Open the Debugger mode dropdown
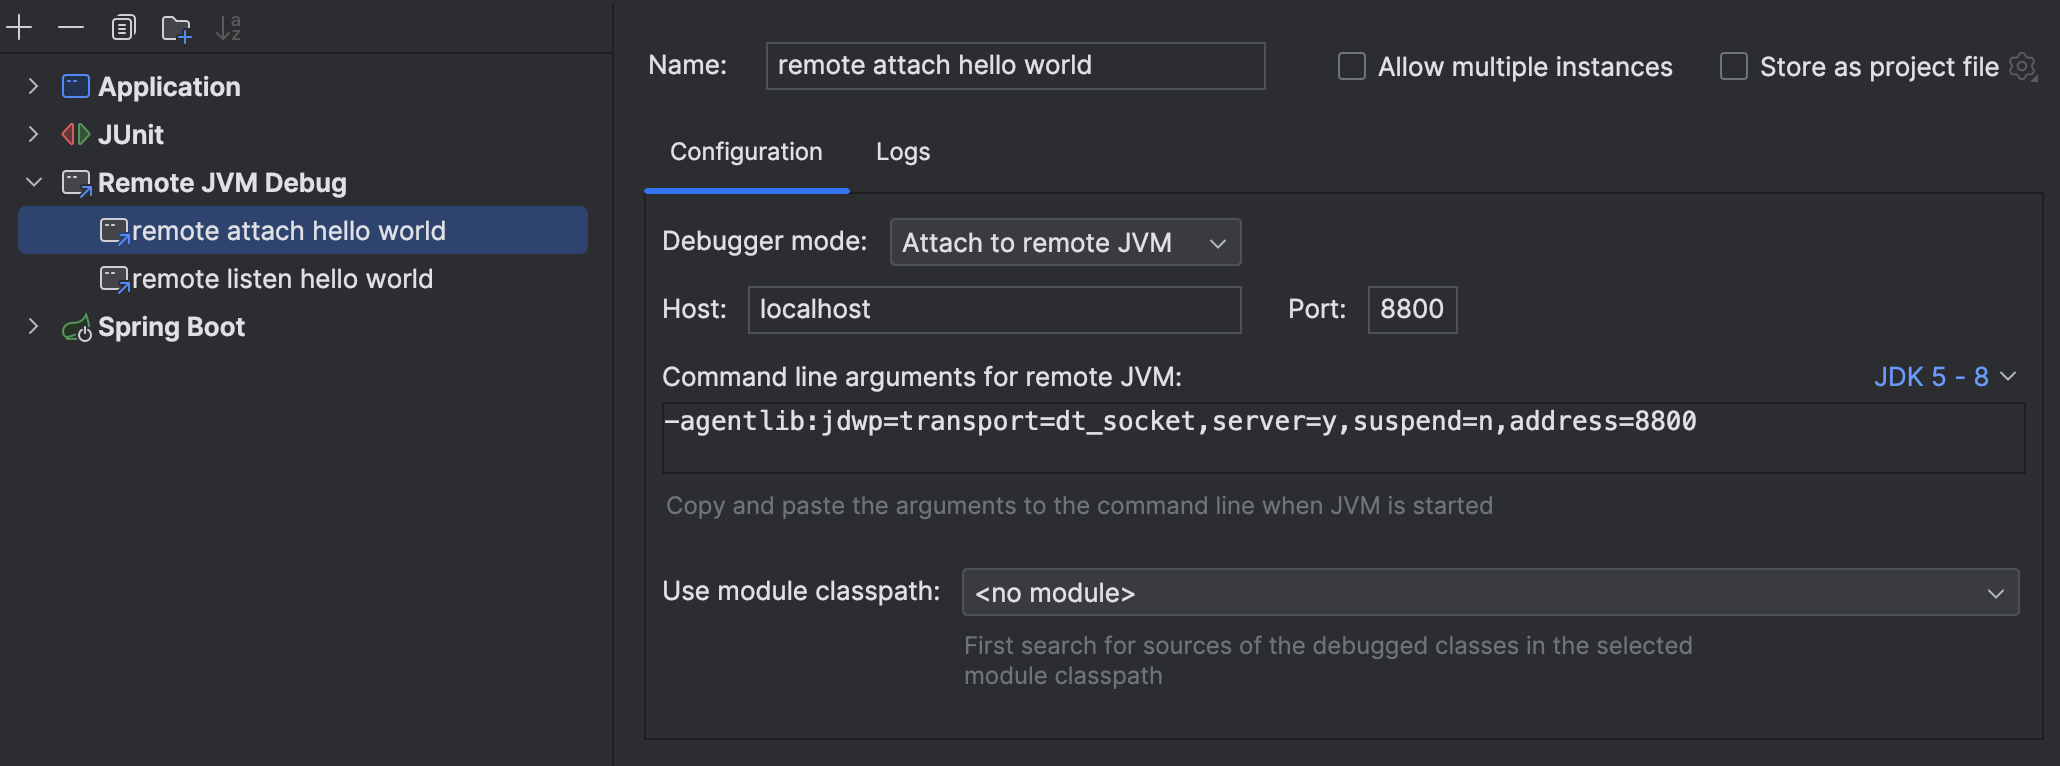This screenshot has width=2060, height=766. pos(1065,243)
